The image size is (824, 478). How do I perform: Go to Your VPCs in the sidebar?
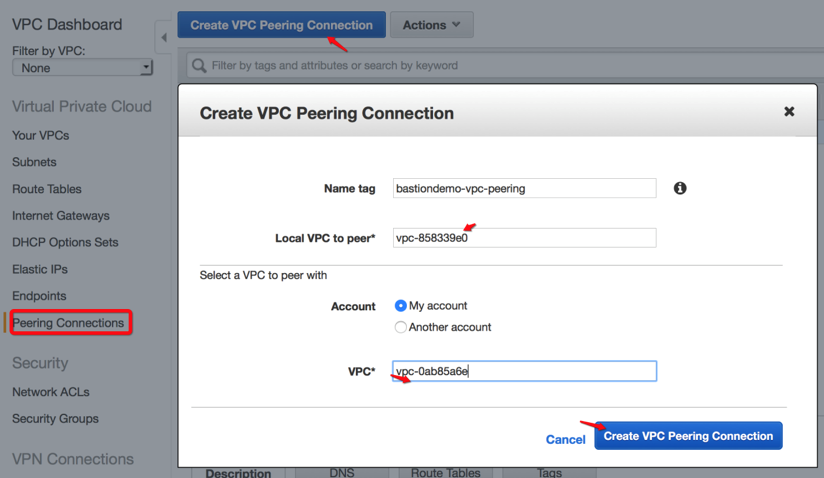coord(40,135)
